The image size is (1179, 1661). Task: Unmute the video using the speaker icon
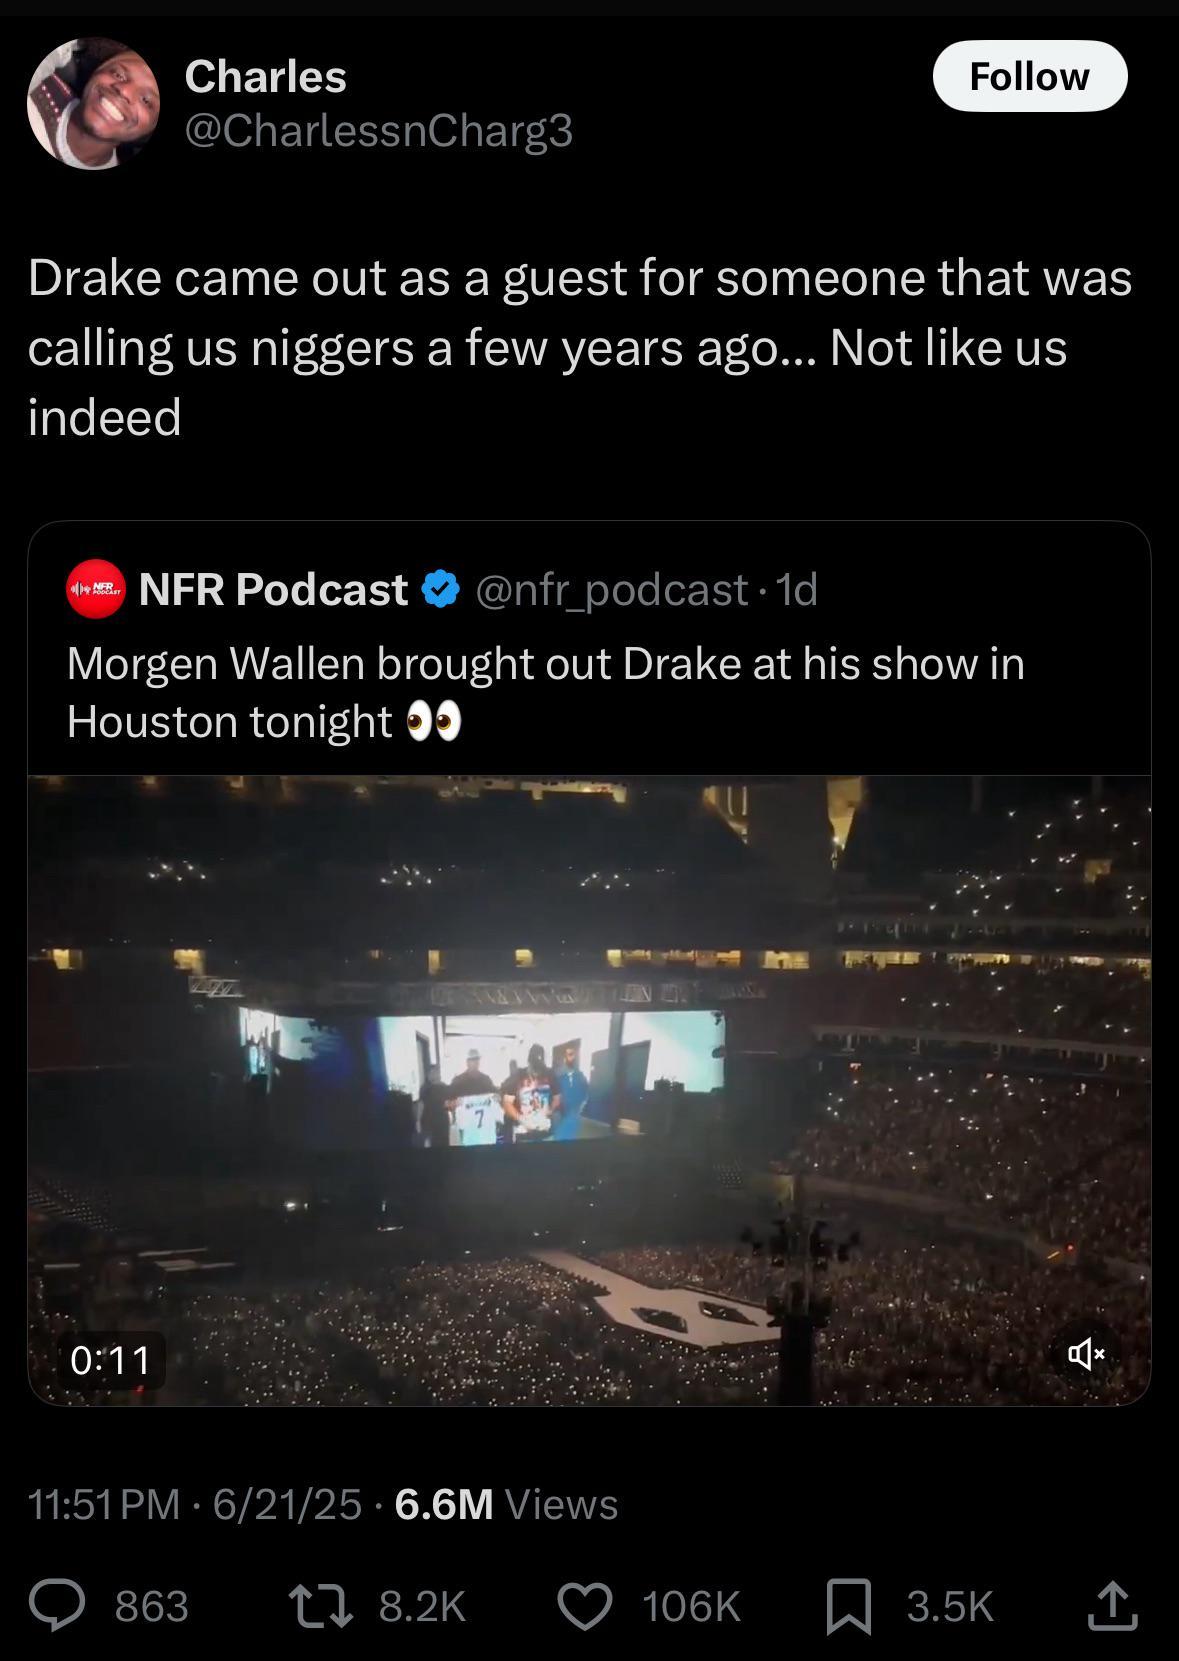[x=1086, y=1354]
